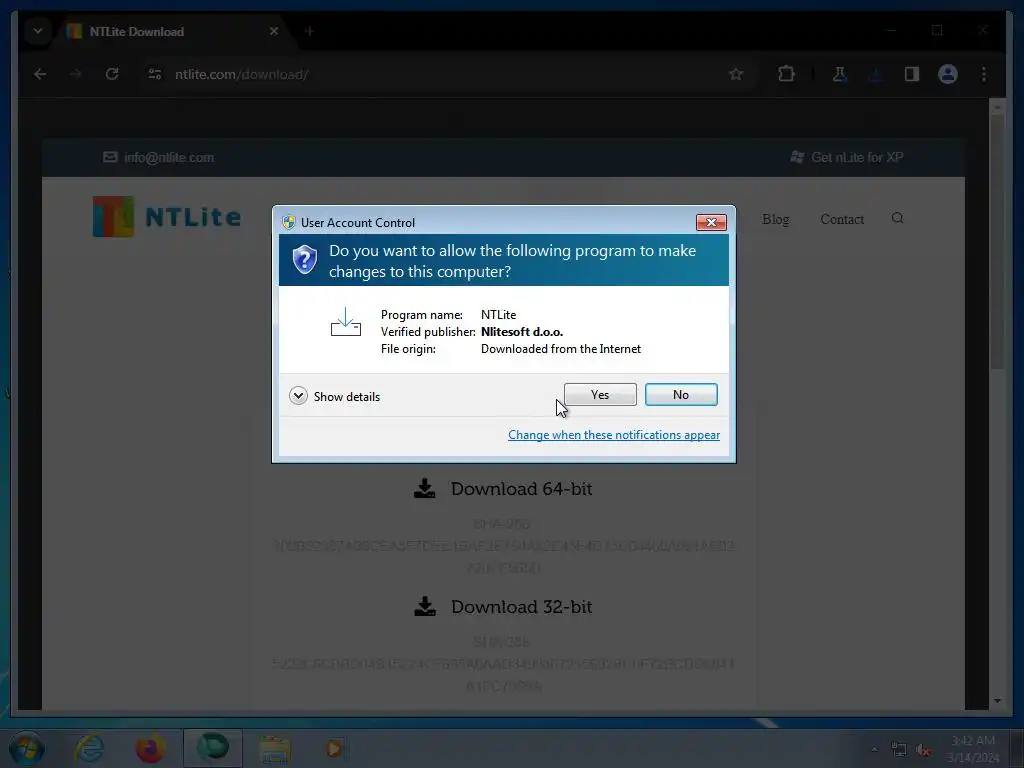Click the active green browser taskbar icon
1024x768 pixels.
coord(212,748)
